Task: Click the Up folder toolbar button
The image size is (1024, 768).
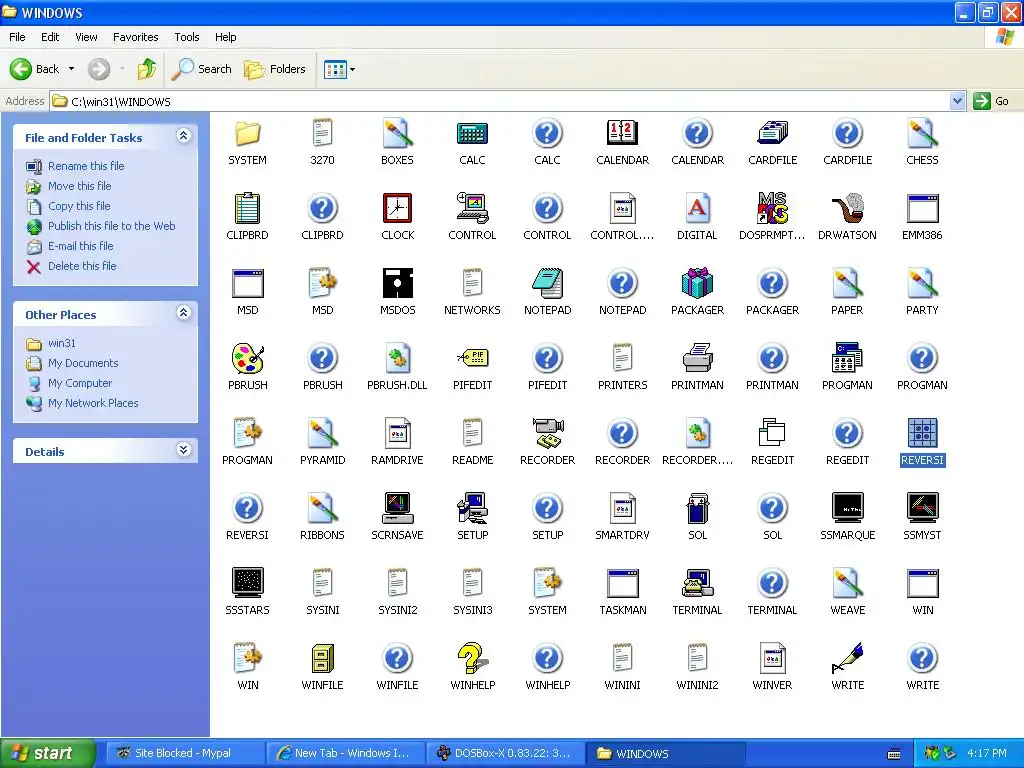Action: tap(146, 69)
